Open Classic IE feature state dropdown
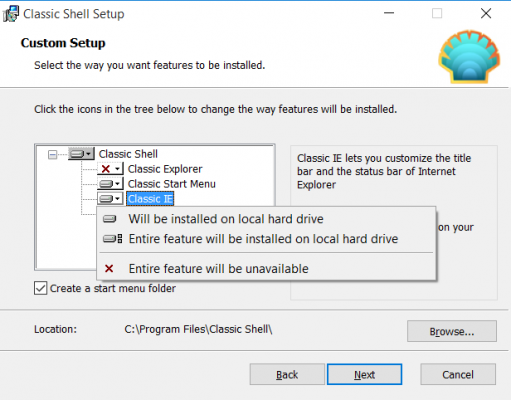The image size is (511, 400). 110,199
